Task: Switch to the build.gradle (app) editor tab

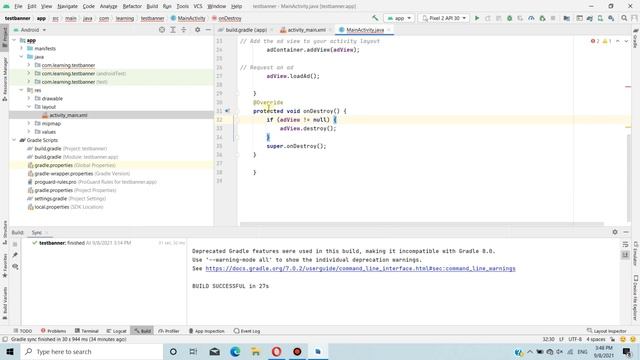Action: click(x=245, y=30)
